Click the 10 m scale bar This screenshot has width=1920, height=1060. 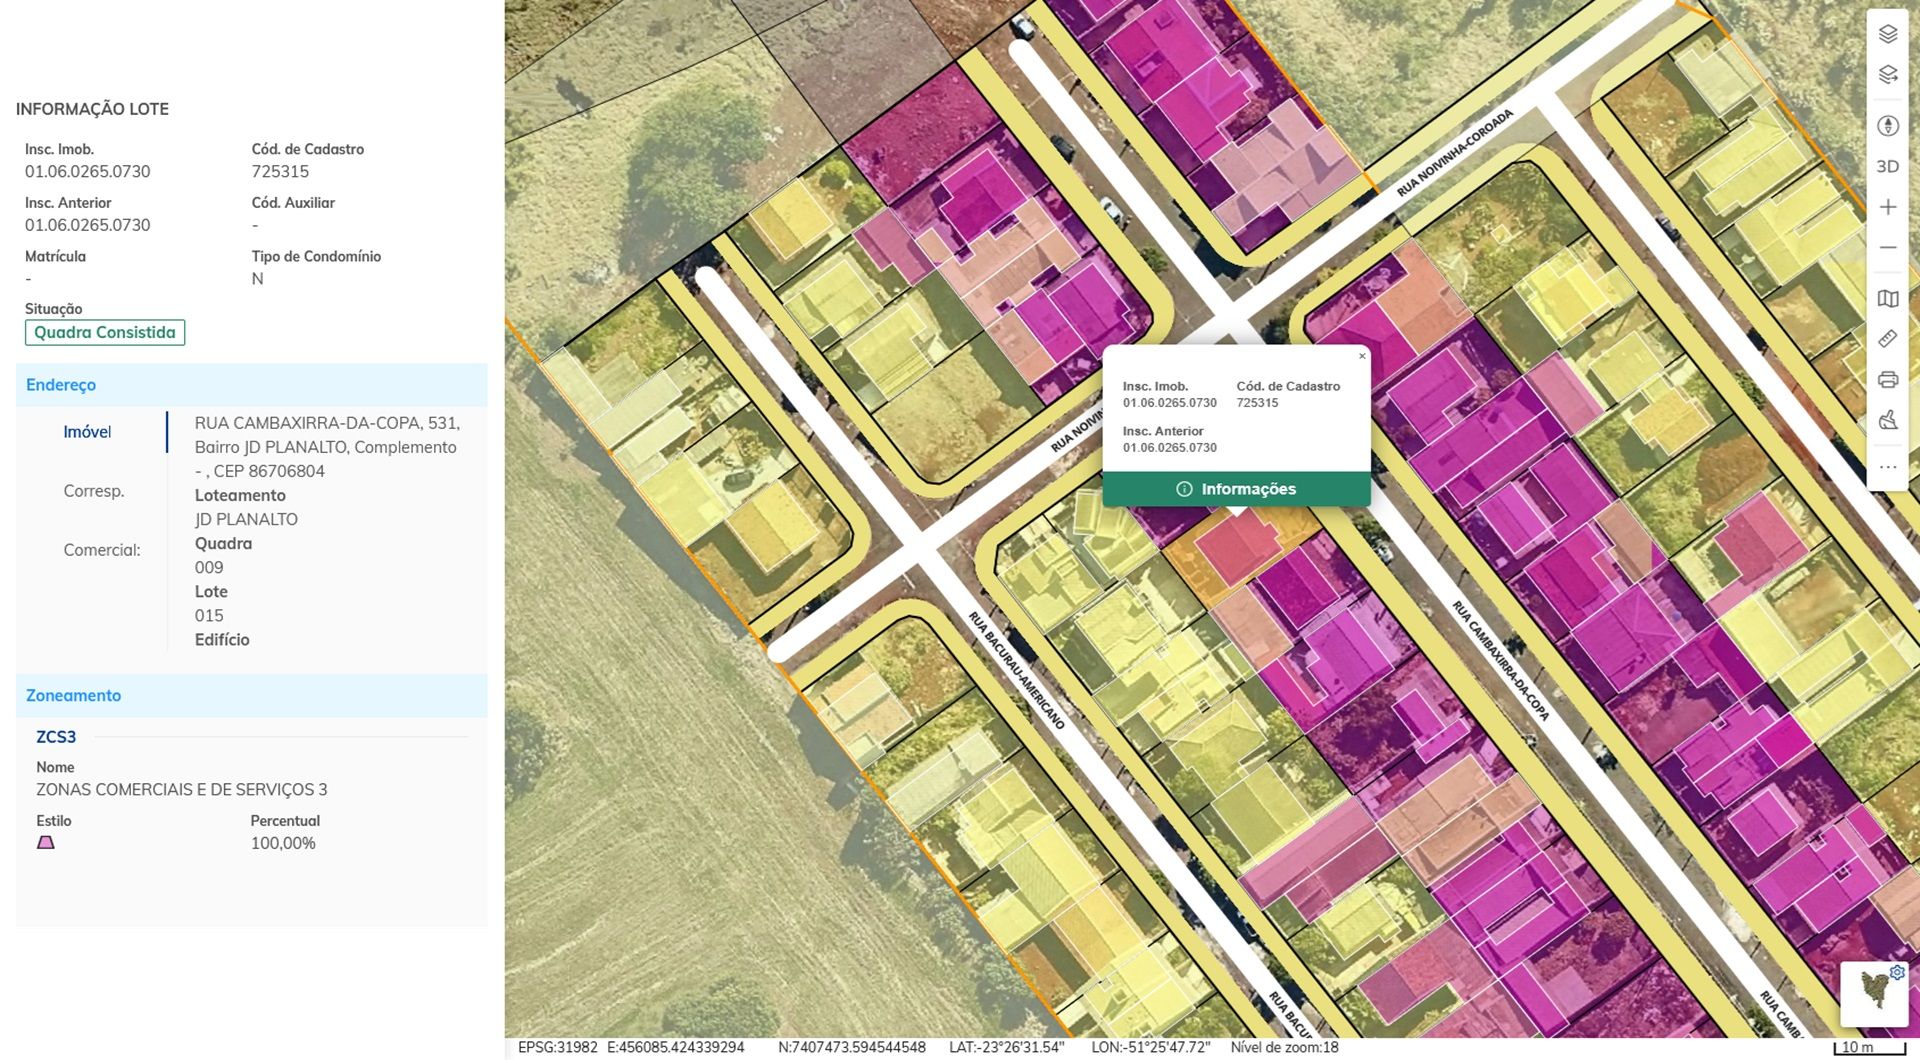coord(1869,1048)
